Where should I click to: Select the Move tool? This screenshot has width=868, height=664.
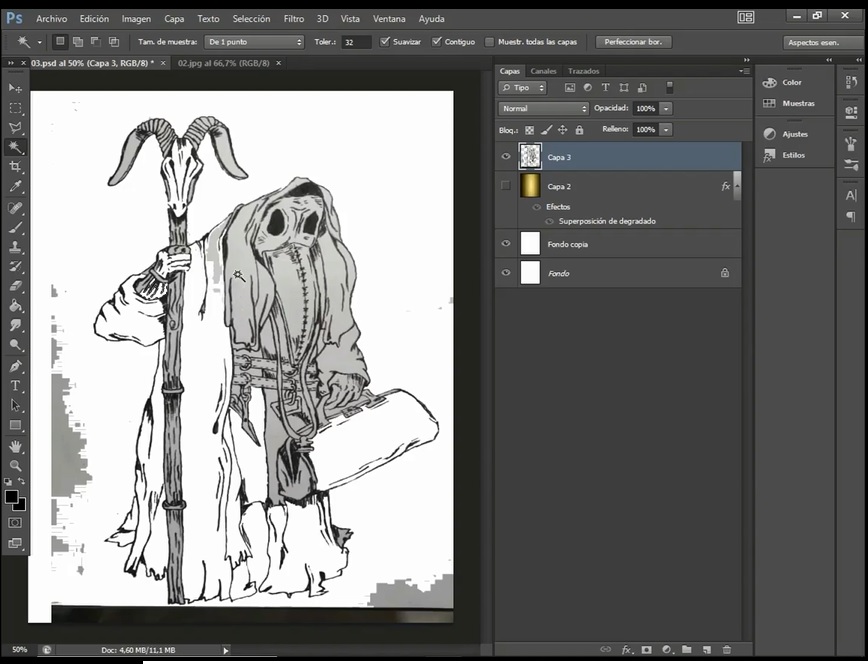15,88
